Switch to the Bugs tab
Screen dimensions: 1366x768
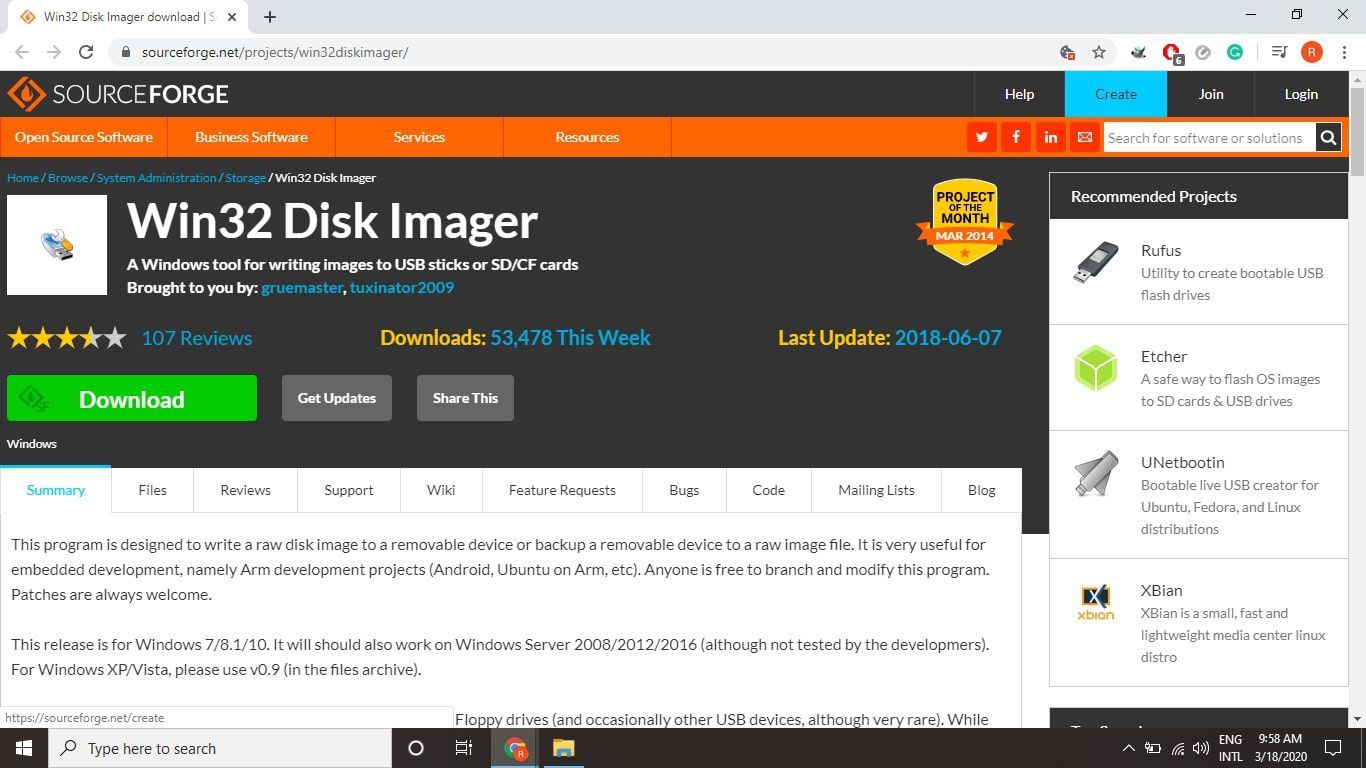tap(684, 490)
